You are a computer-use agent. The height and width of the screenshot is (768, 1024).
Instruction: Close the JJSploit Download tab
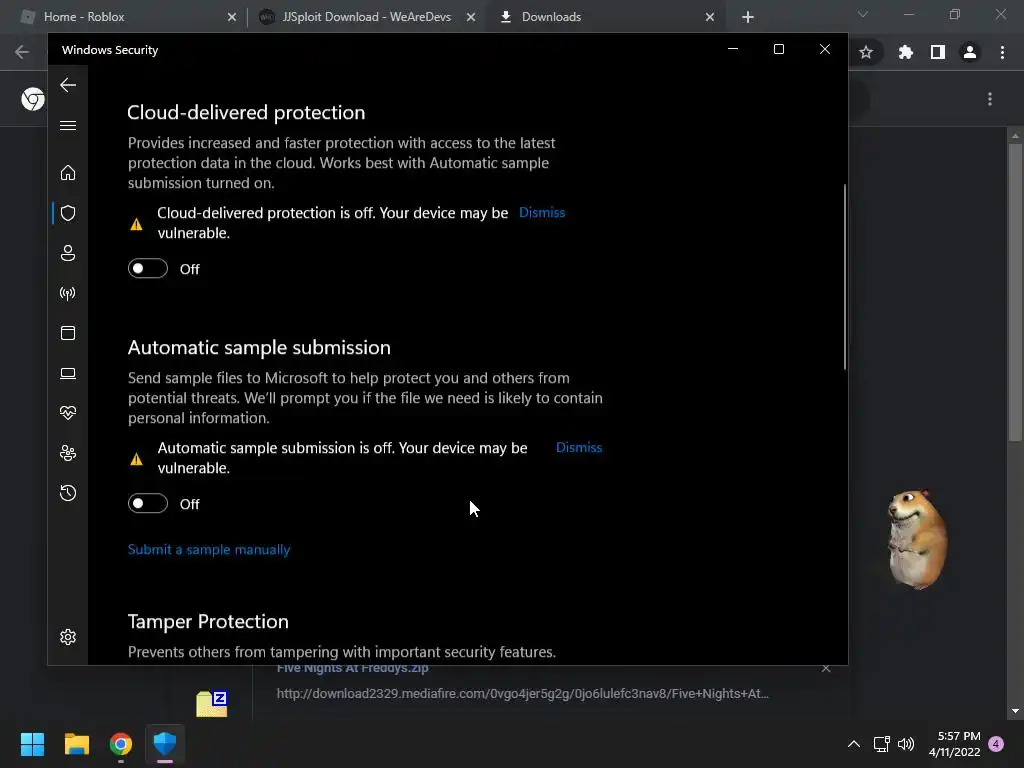[471, 17]
